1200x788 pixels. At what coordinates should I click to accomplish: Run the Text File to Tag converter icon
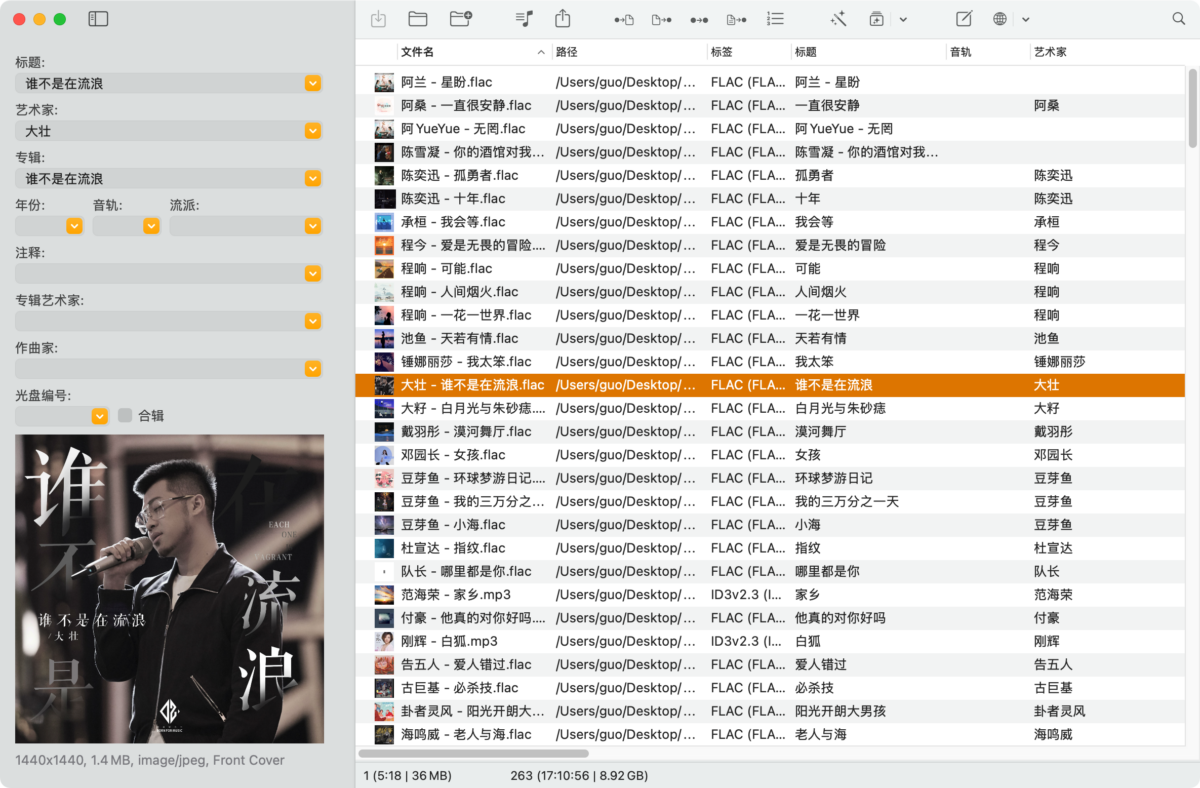(x=737, y=19)
